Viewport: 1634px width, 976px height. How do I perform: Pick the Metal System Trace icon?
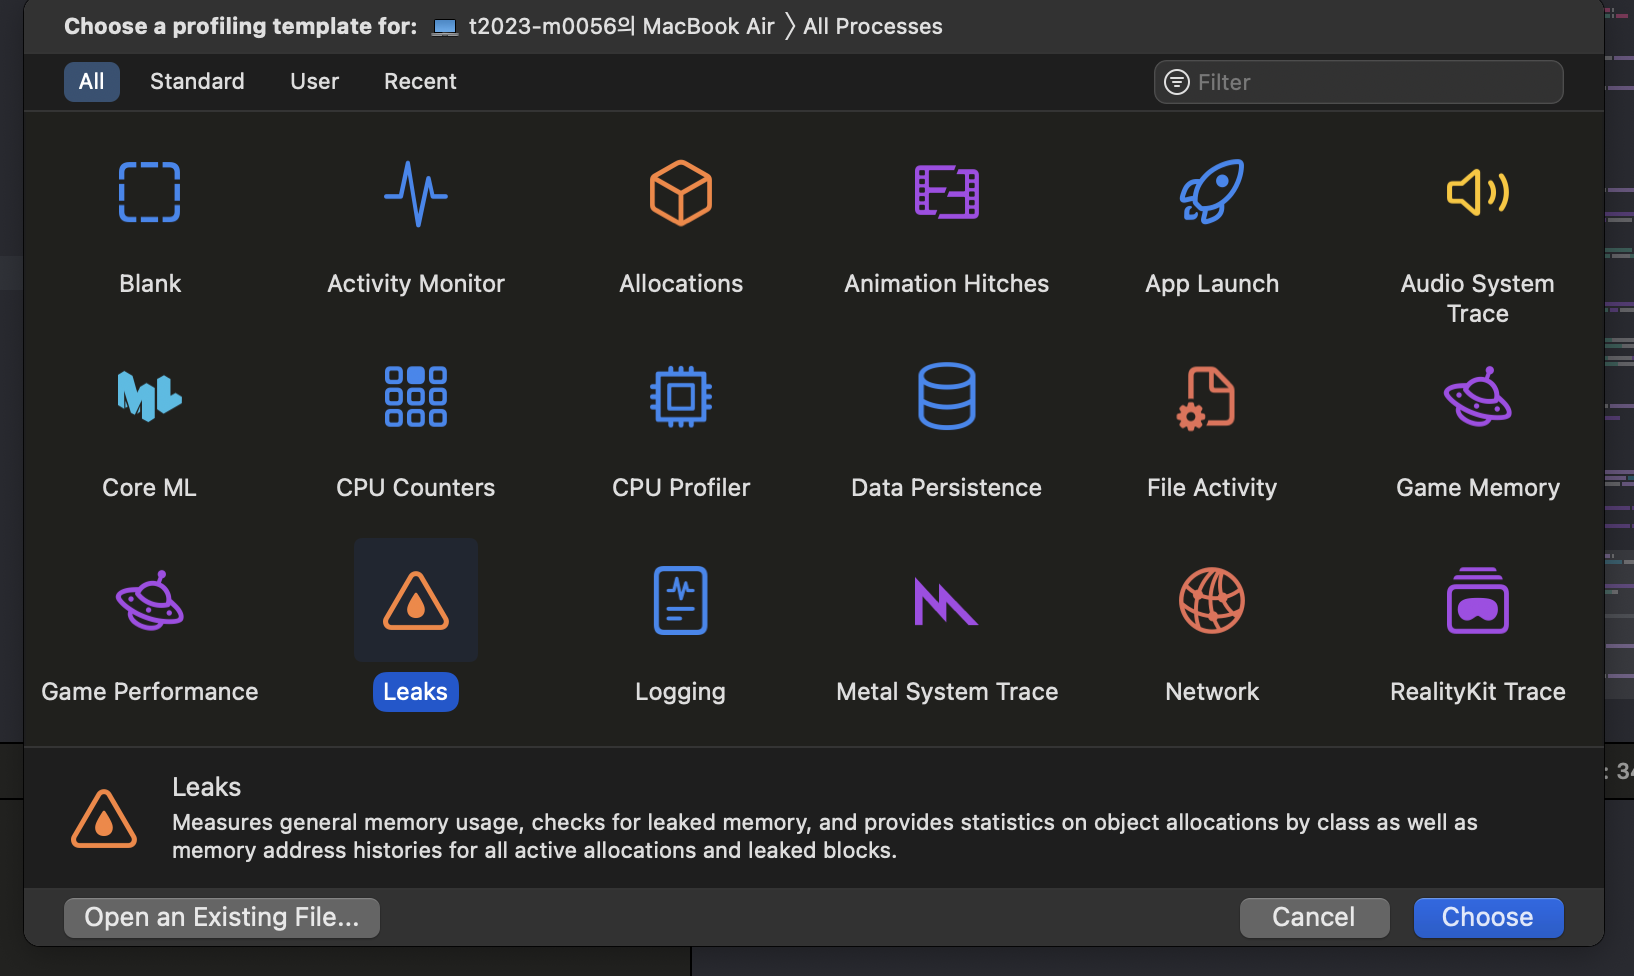pos(946,601)
